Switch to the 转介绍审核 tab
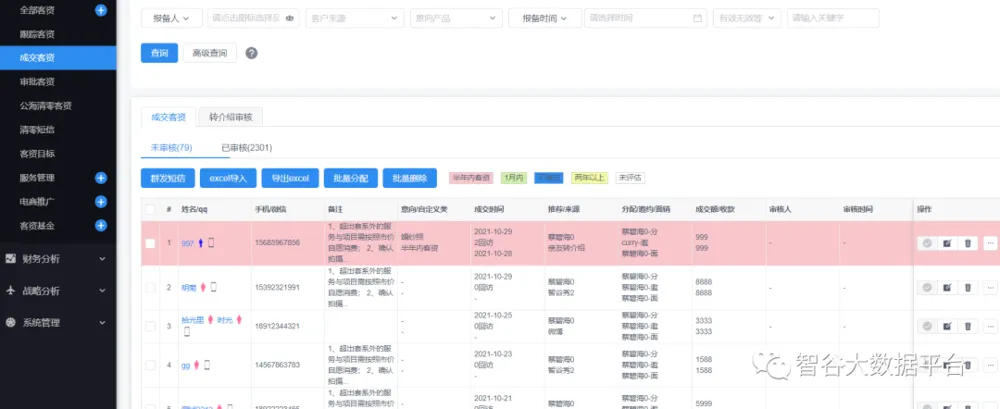This screenshot has height=409, width=1000. tap(230, 116)
